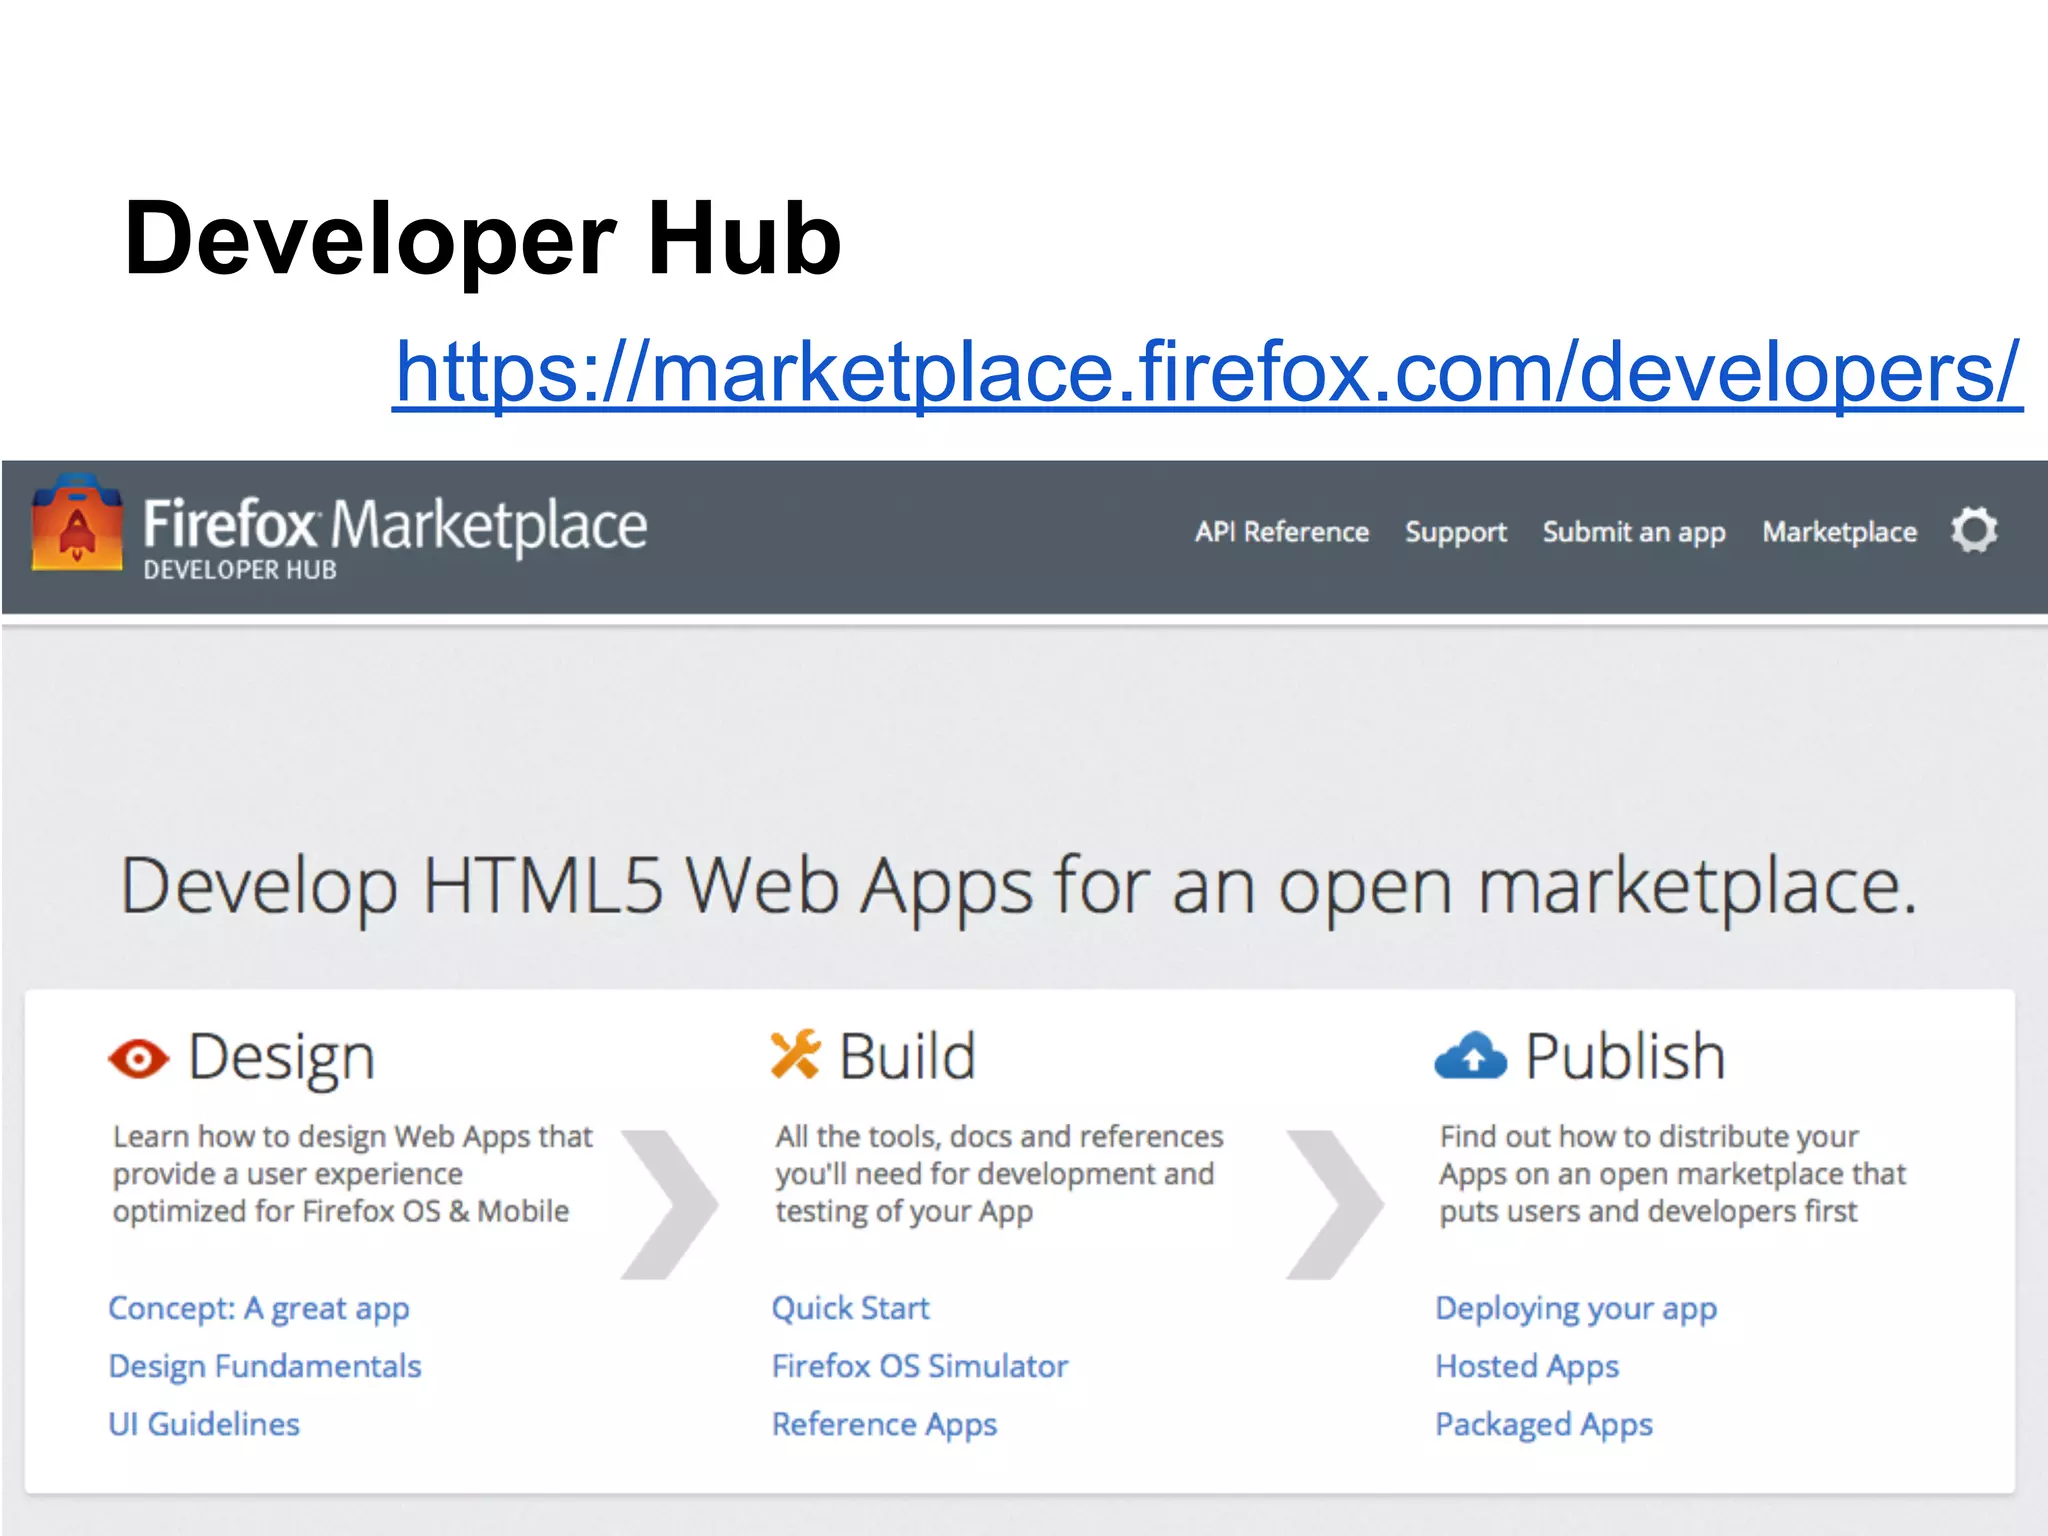Open the Support menu item

[x=1456, y=533]
